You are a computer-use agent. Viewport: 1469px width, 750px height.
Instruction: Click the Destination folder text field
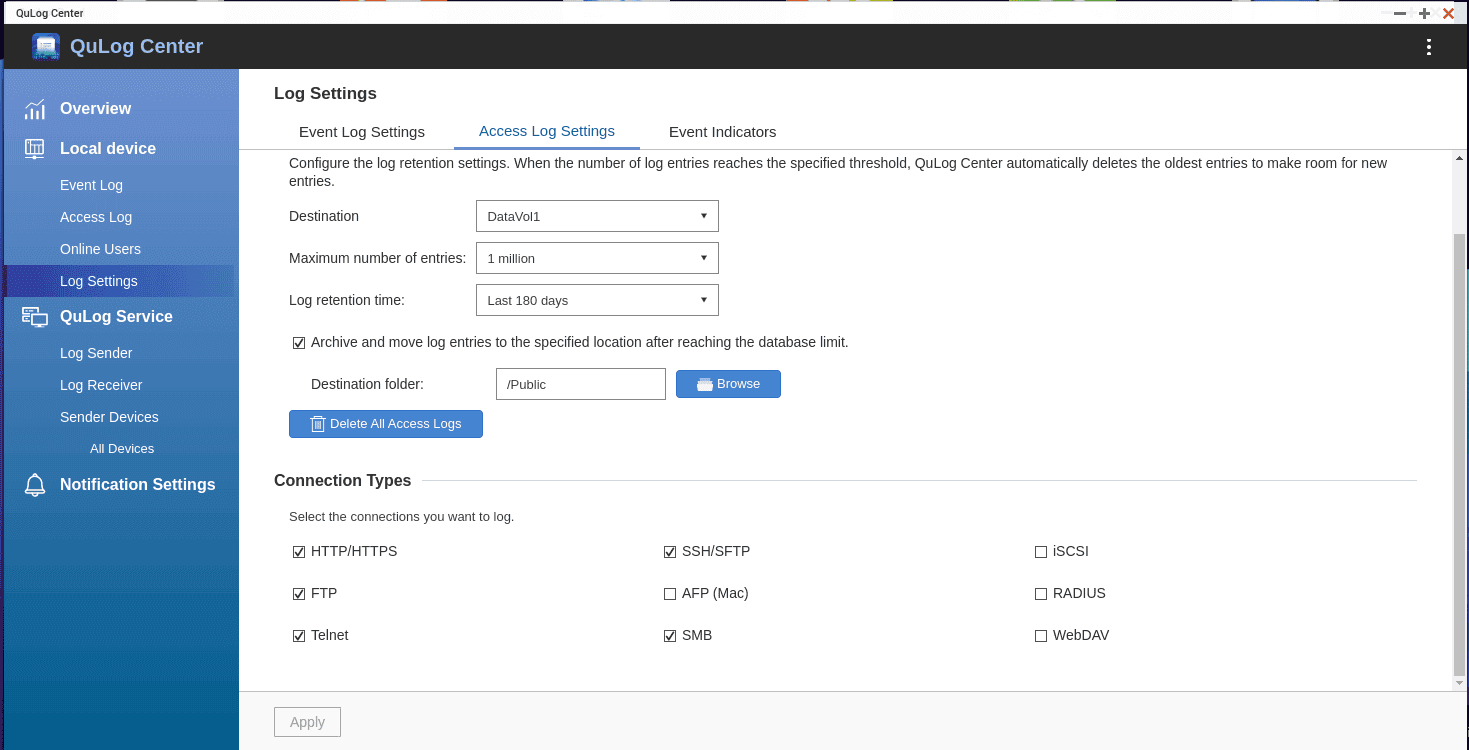click(x=580, y=384)
